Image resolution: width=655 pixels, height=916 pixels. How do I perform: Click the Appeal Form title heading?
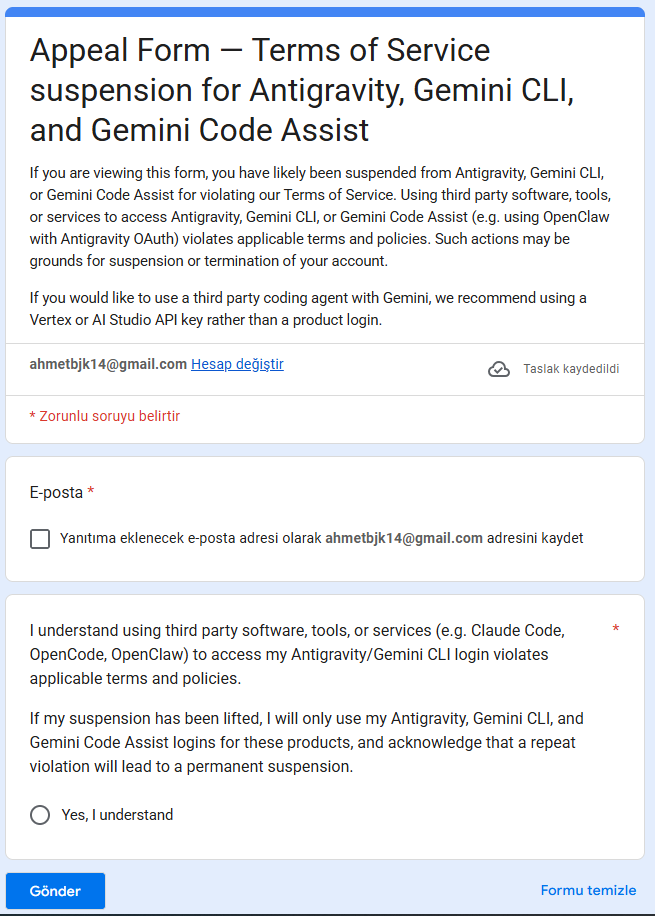[x=302, y=89]
